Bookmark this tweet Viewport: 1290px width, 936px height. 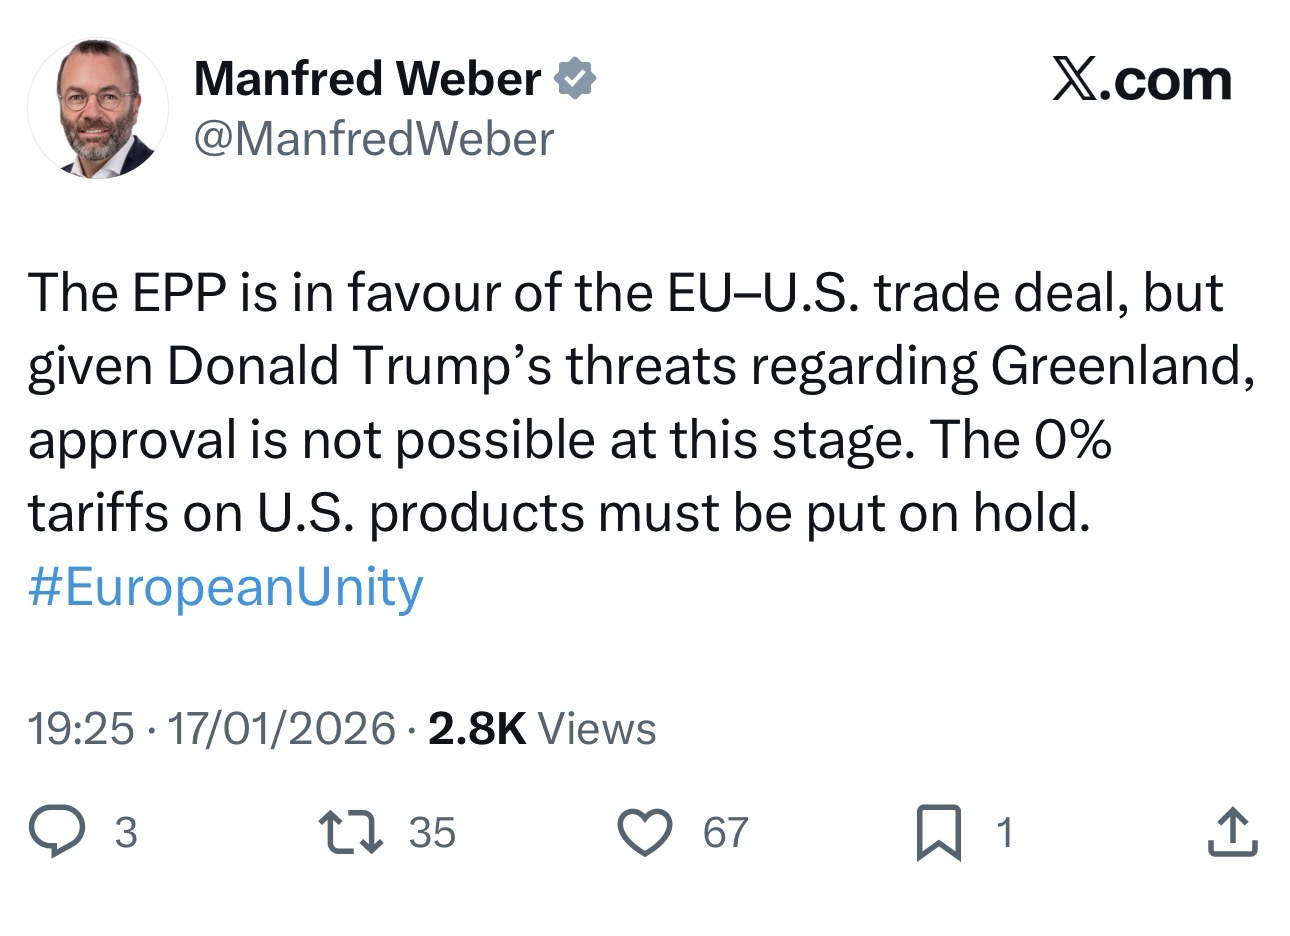pos(939,833)
